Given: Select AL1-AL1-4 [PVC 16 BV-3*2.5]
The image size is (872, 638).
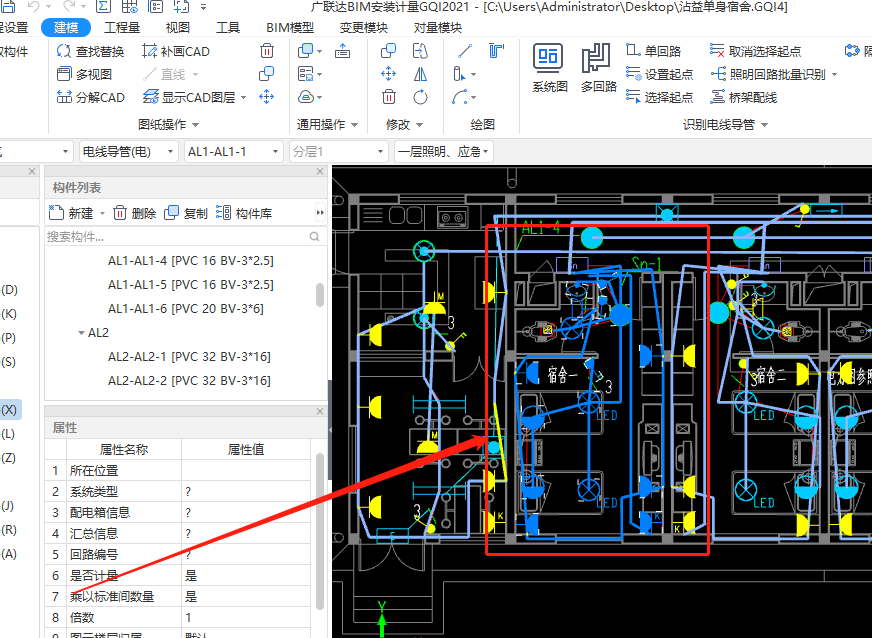Looking at the screenshot, I should coord(191,260).
